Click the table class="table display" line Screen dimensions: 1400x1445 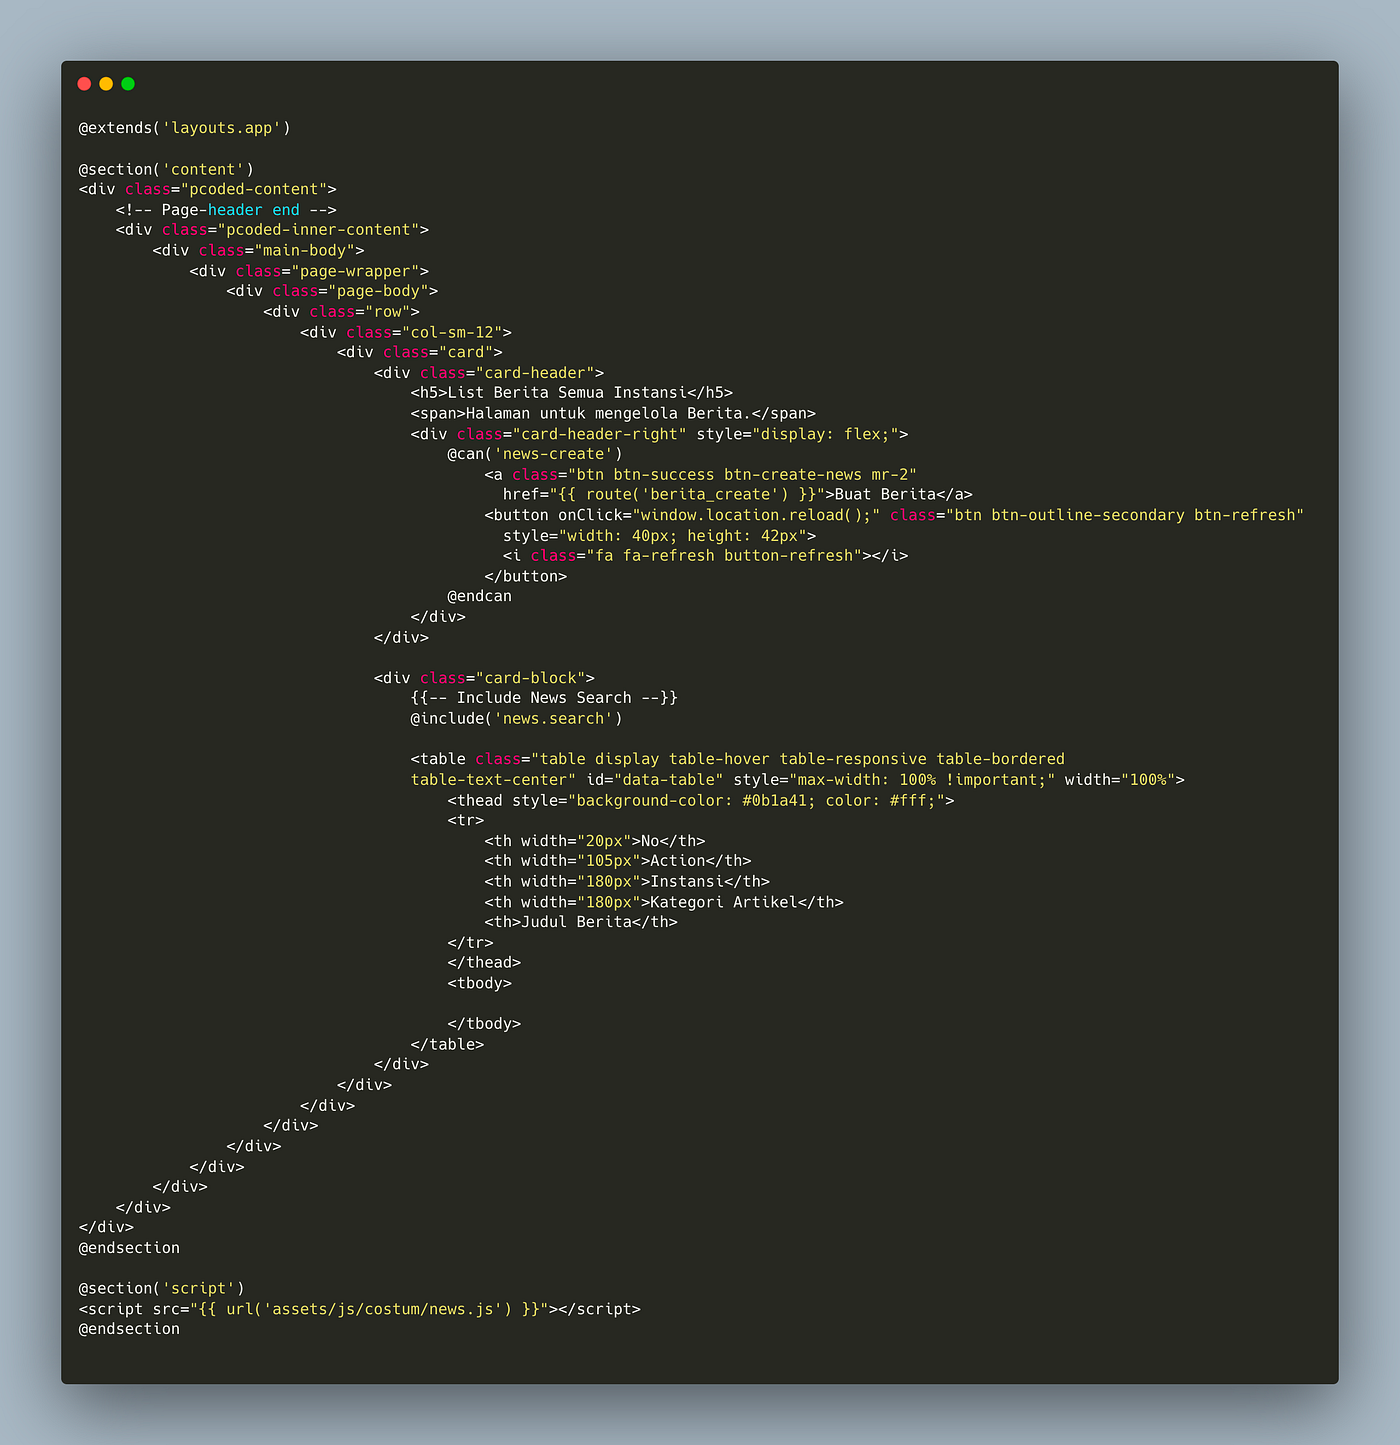pos(738,759)
